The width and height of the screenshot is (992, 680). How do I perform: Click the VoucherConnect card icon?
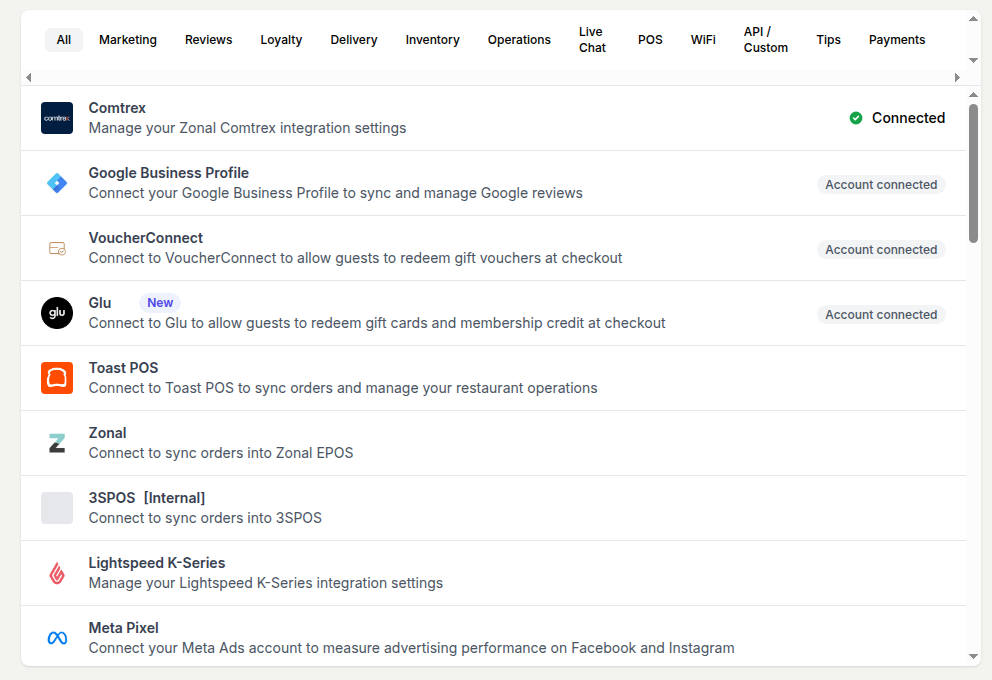point(57,249)
